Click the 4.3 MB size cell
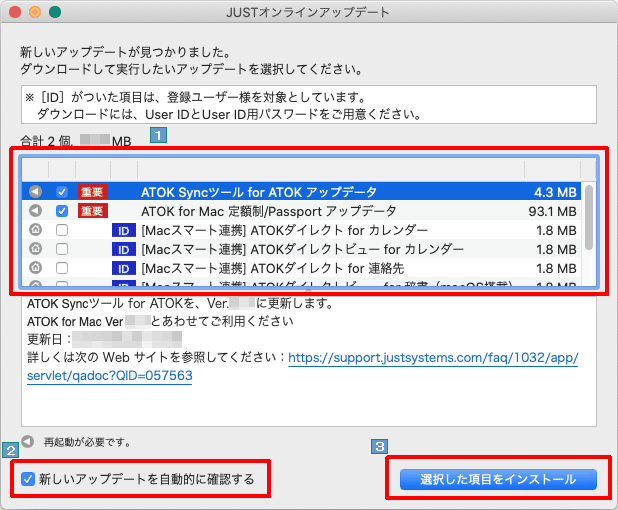618x510 pixels. pos(555,192)
